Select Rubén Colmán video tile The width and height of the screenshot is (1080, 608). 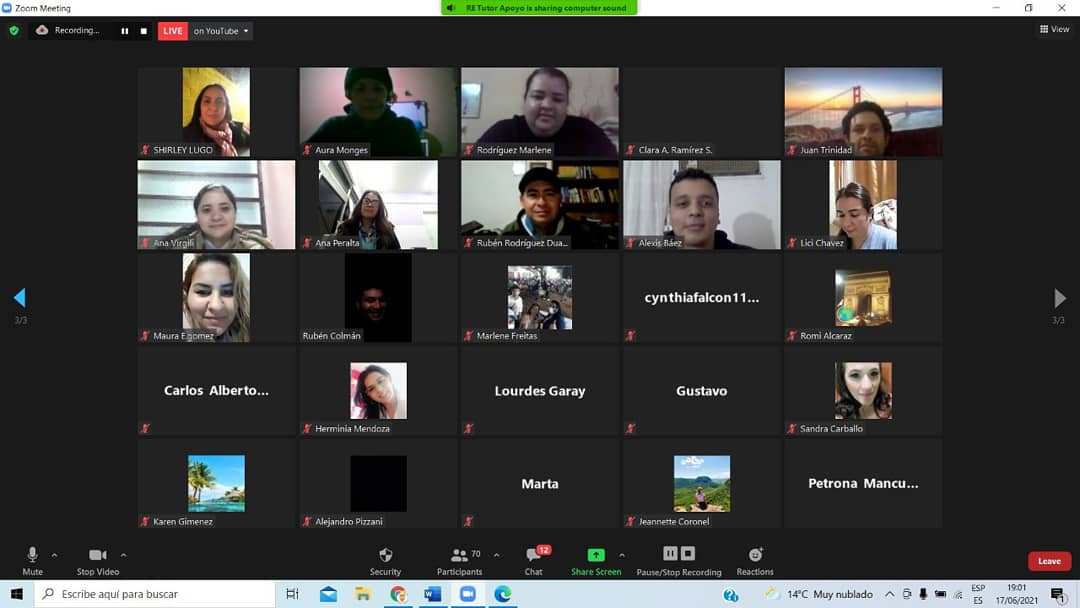[378, 297]
